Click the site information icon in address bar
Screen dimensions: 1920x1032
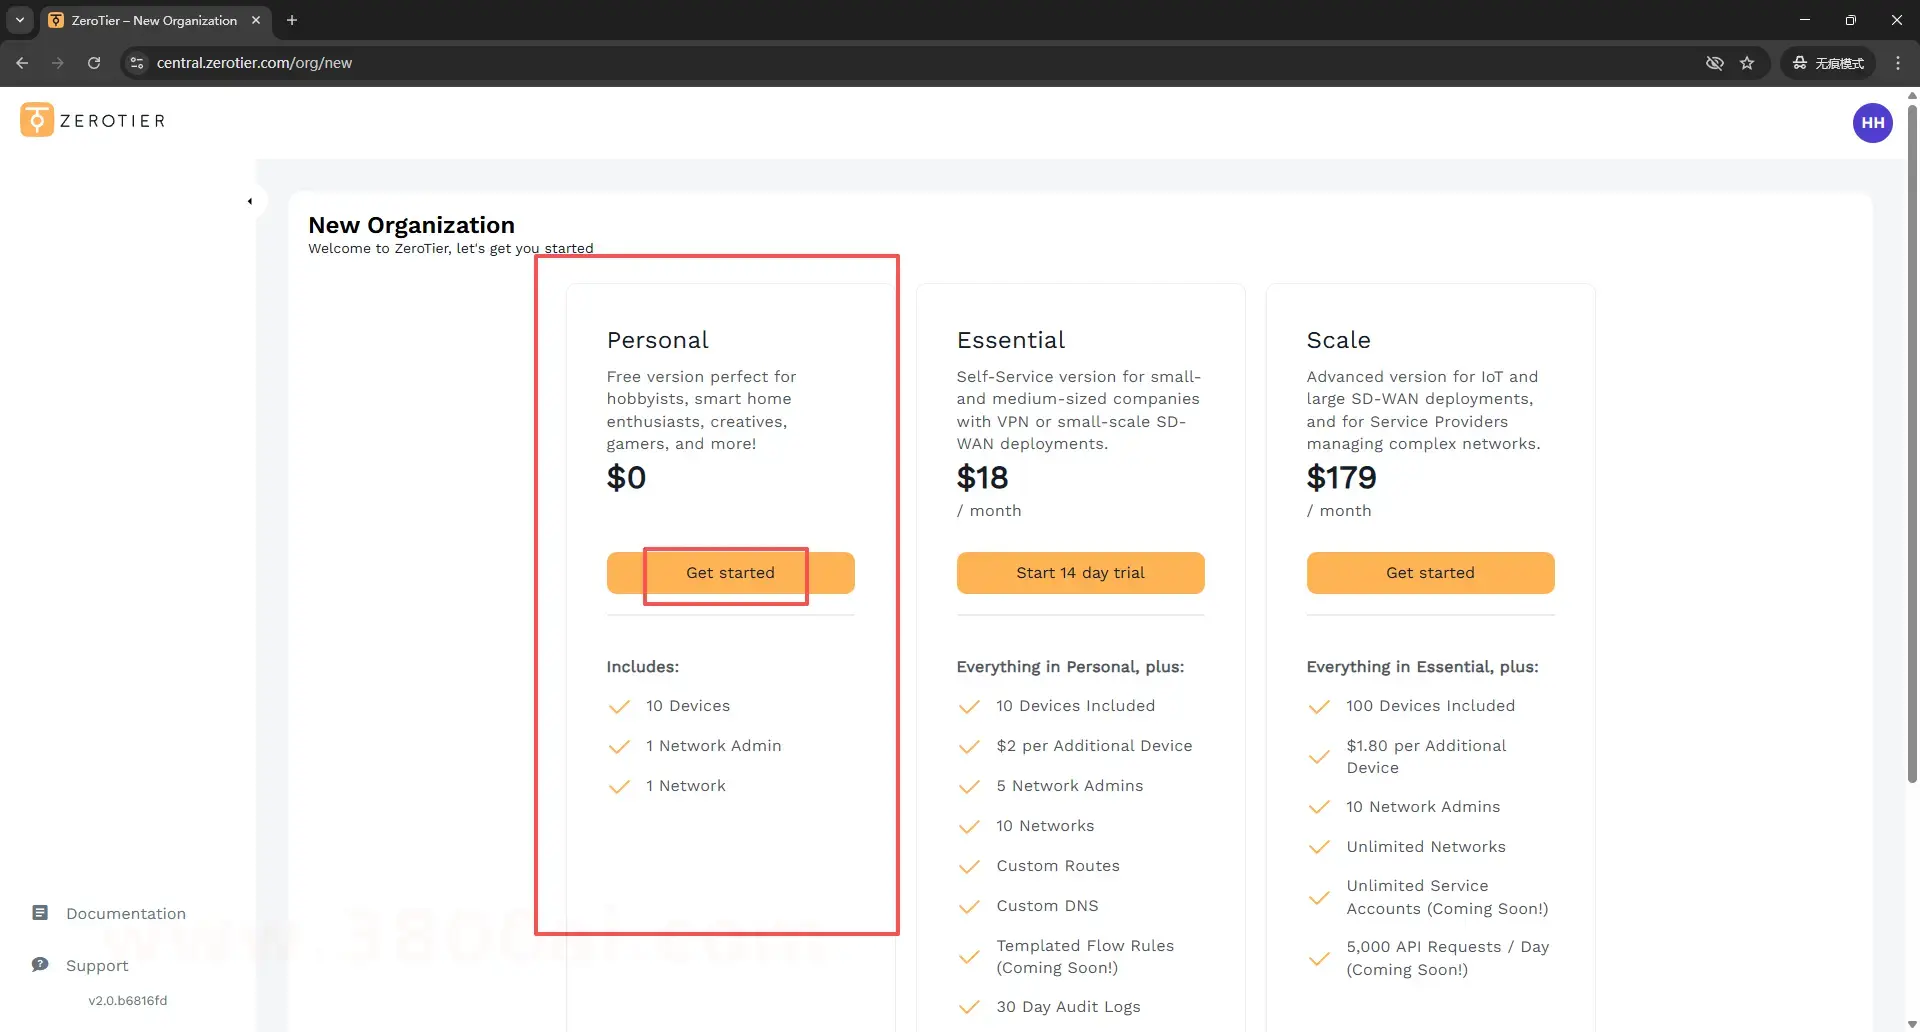[137, 63]
